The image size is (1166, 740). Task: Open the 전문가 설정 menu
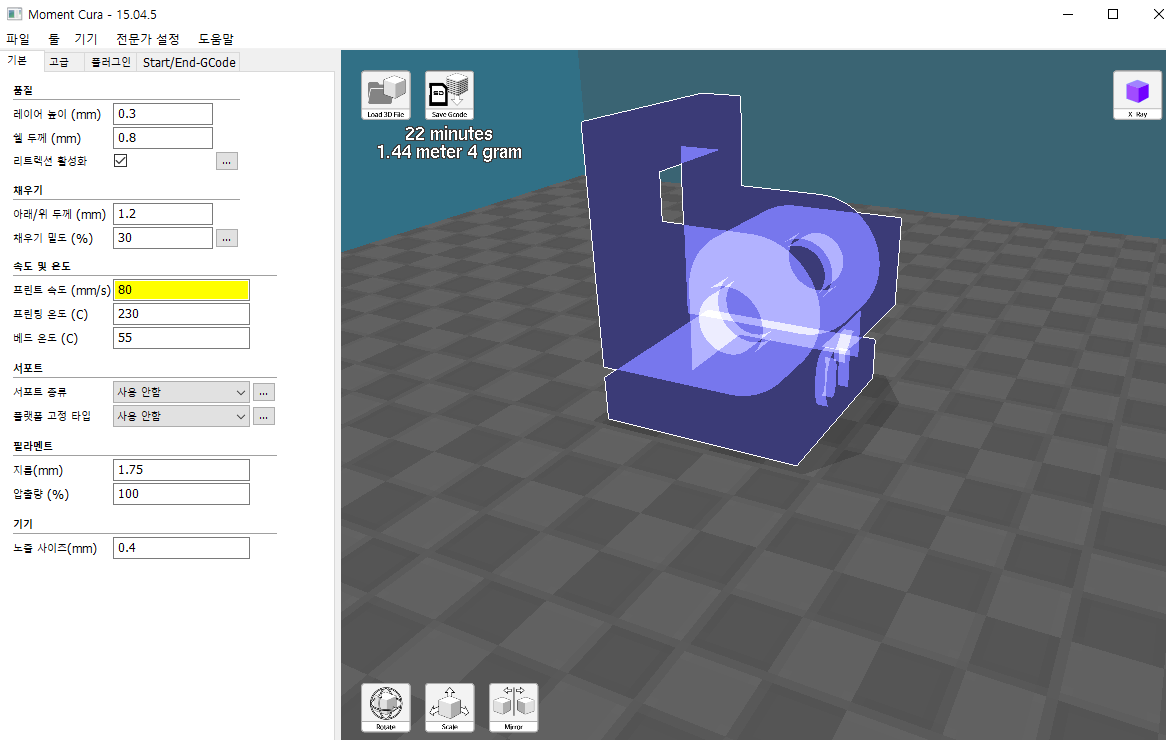click(x=147, y=39)
